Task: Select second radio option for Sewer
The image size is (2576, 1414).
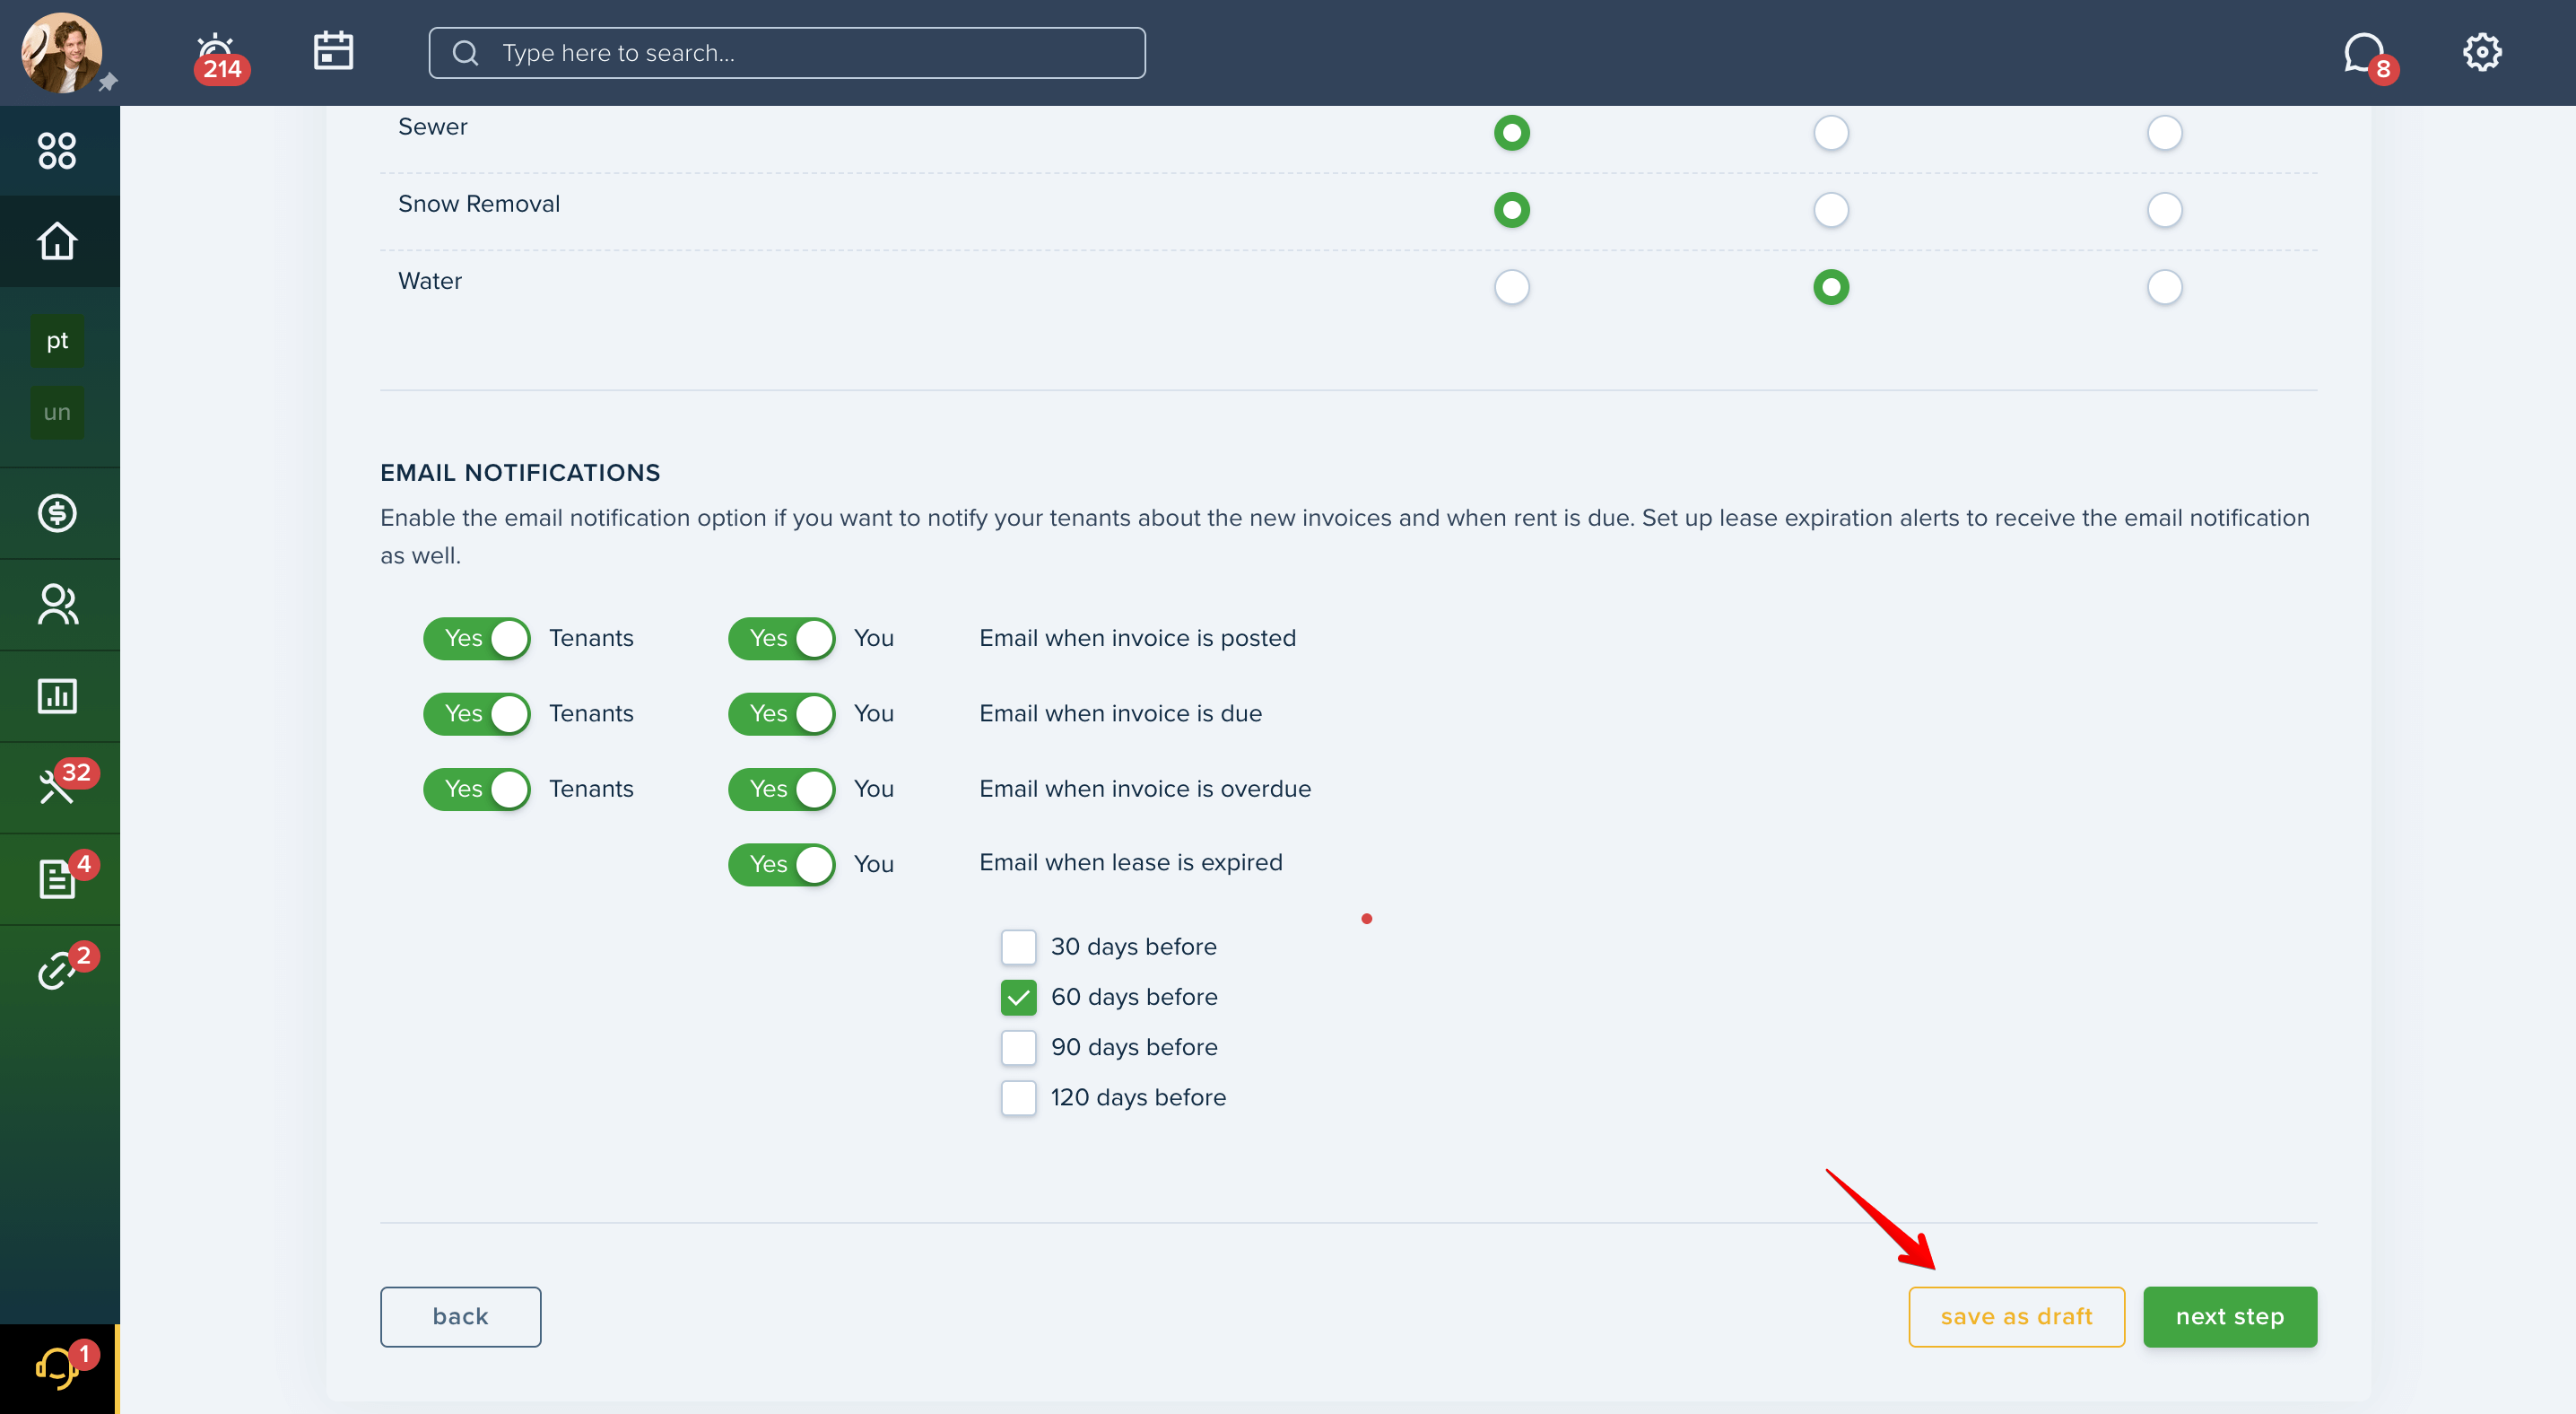Action: pos(1830,132)
